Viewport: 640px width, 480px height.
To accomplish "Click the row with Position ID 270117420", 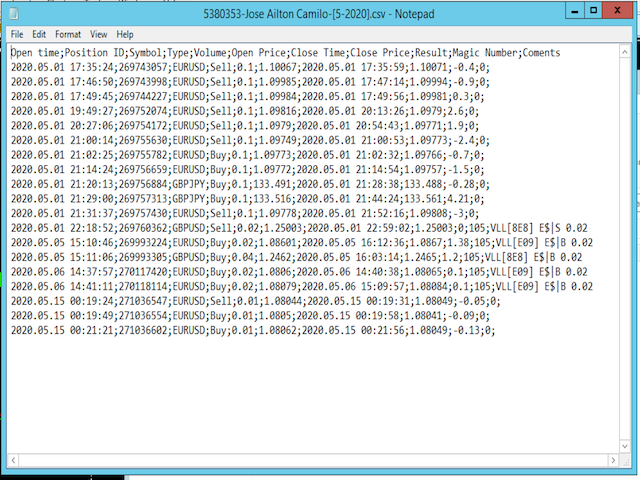I will (x=299, y=272).
